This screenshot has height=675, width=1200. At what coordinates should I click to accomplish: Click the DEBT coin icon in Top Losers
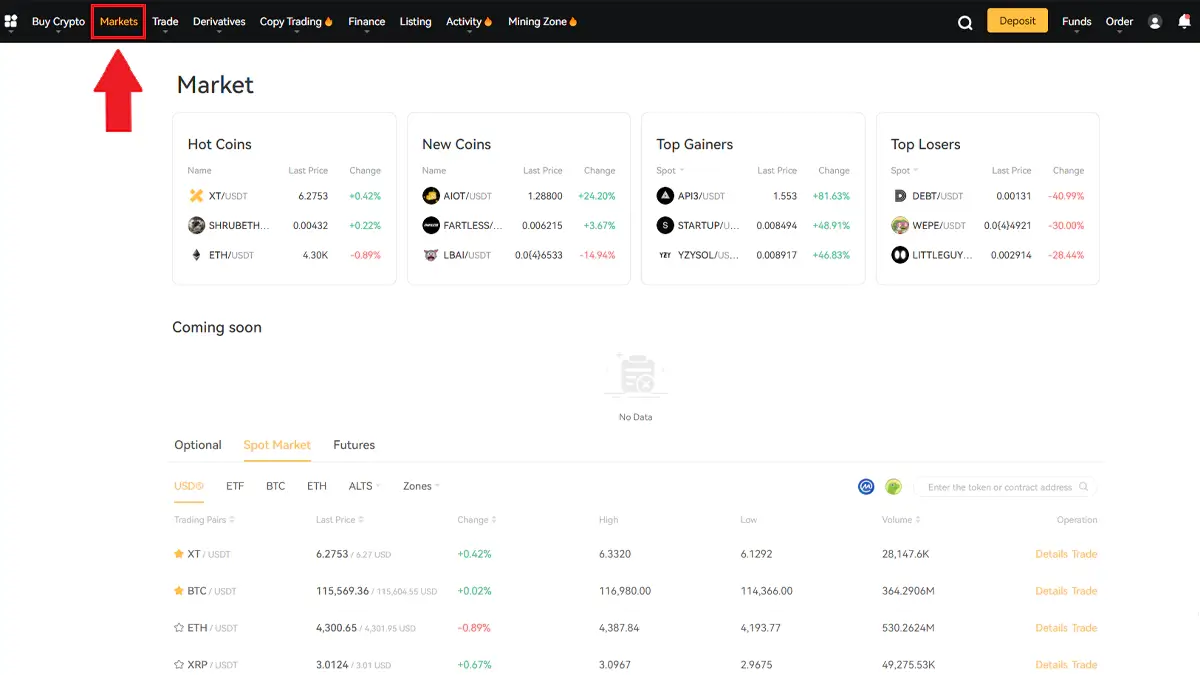(900, 196)
